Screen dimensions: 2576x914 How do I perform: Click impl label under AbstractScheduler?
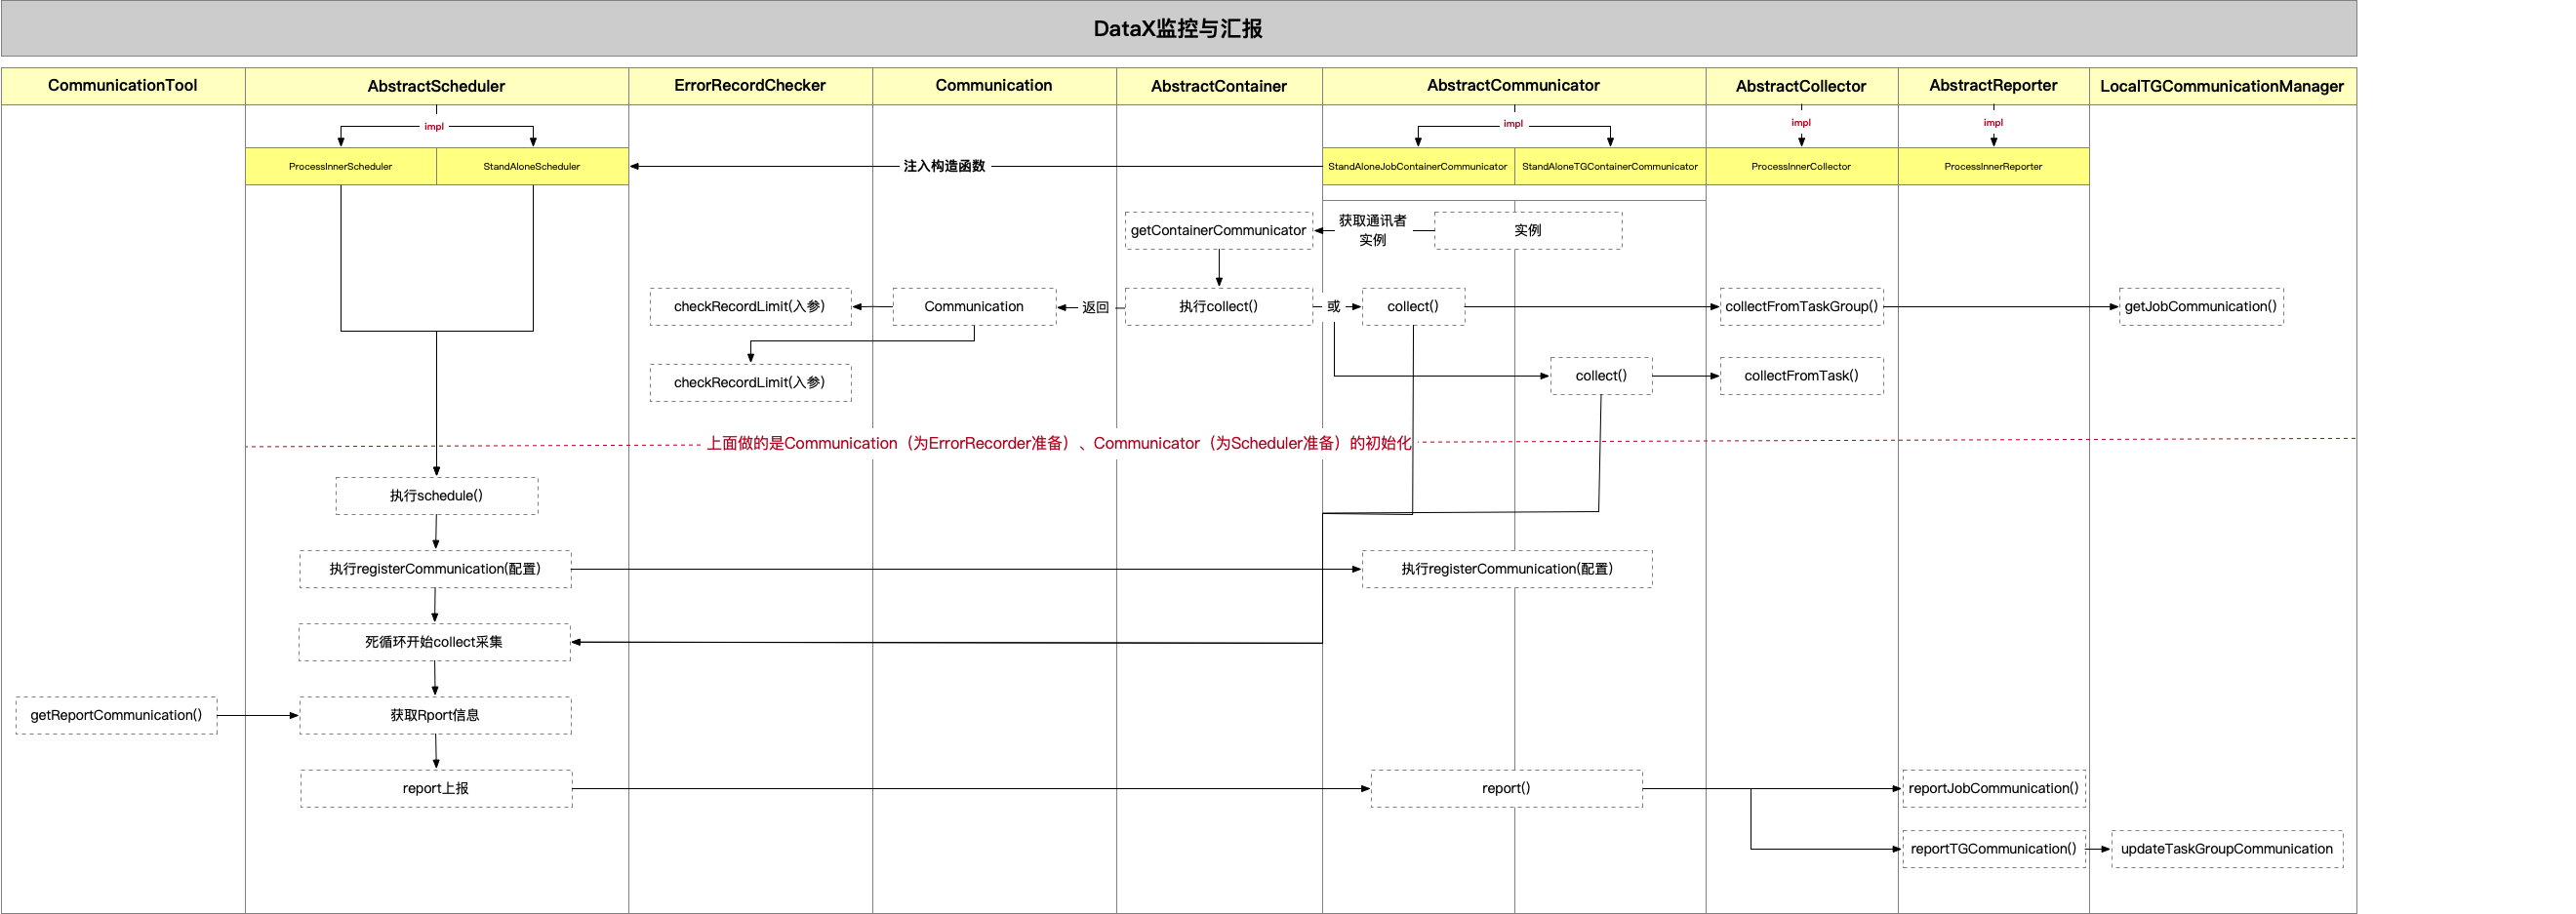[x=434, y=127]
